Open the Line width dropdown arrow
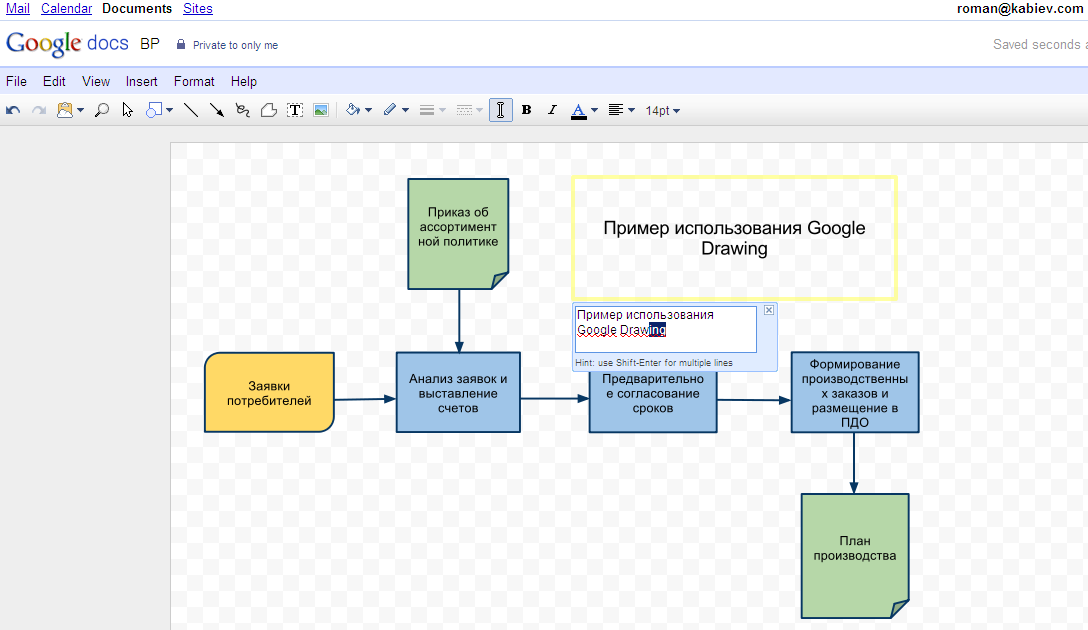1088x630 pixels. (443, 110)
